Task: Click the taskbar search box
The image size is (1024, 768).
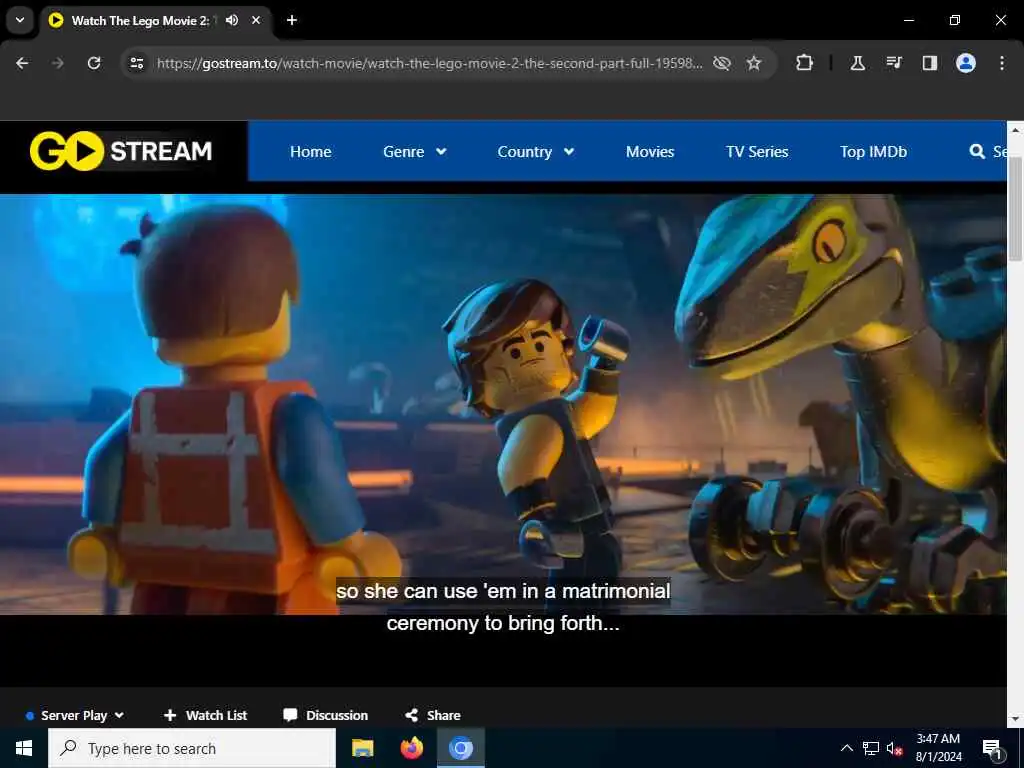Action: pos(192,748)
